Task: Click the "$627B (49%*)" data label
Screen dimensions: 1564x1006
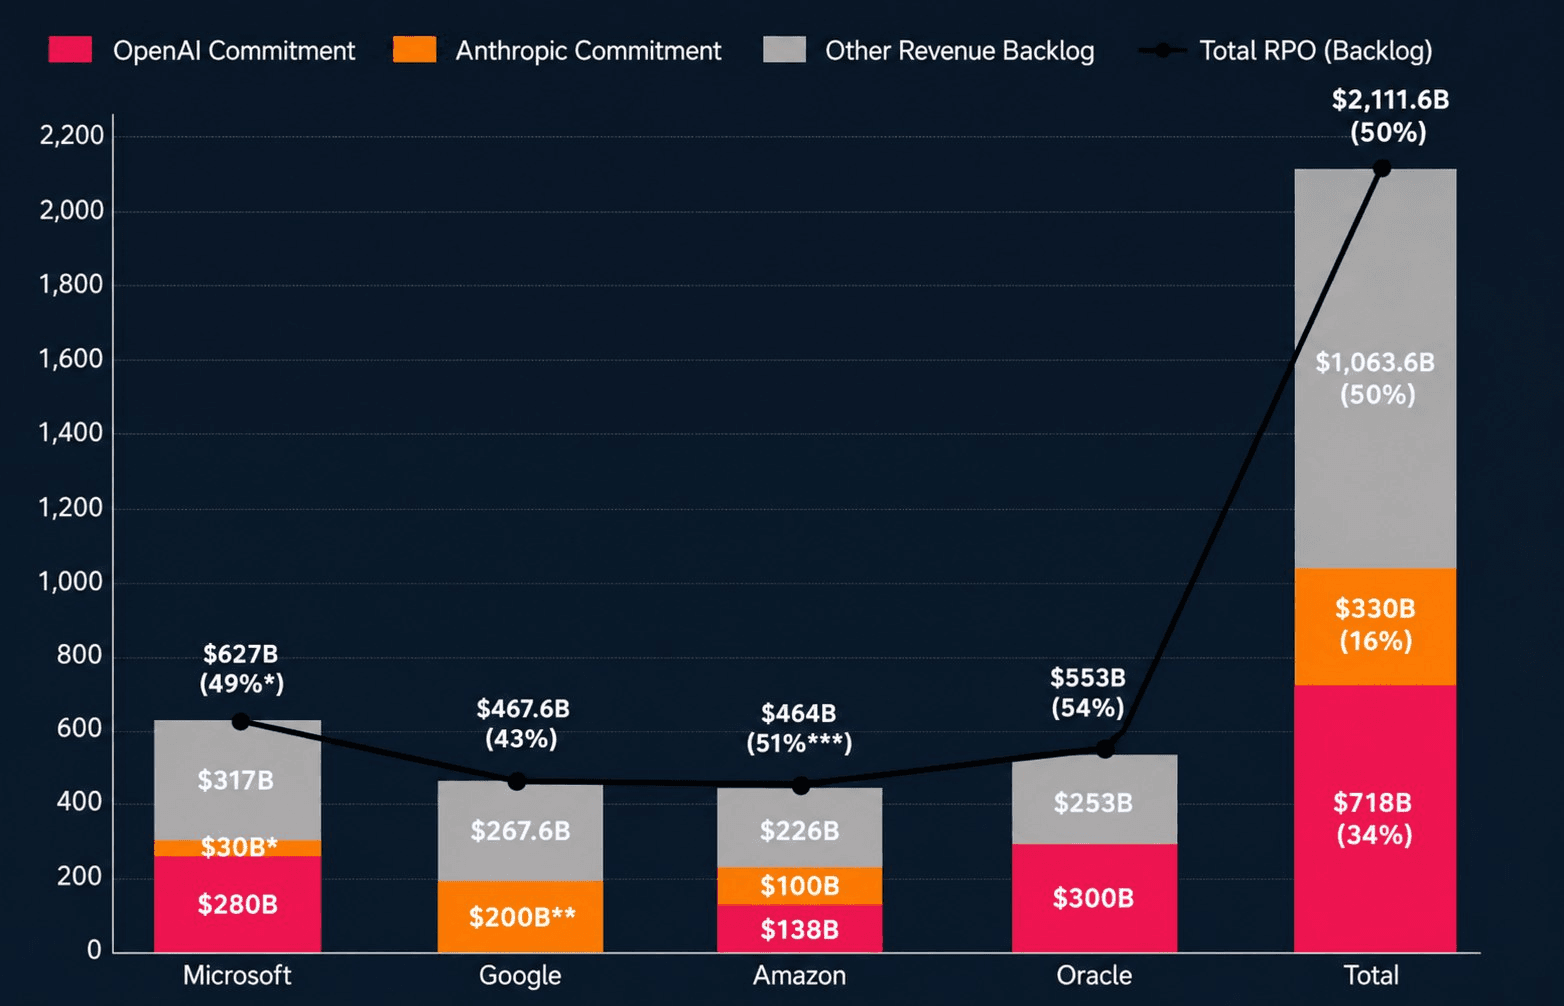Action: (241, 669)
